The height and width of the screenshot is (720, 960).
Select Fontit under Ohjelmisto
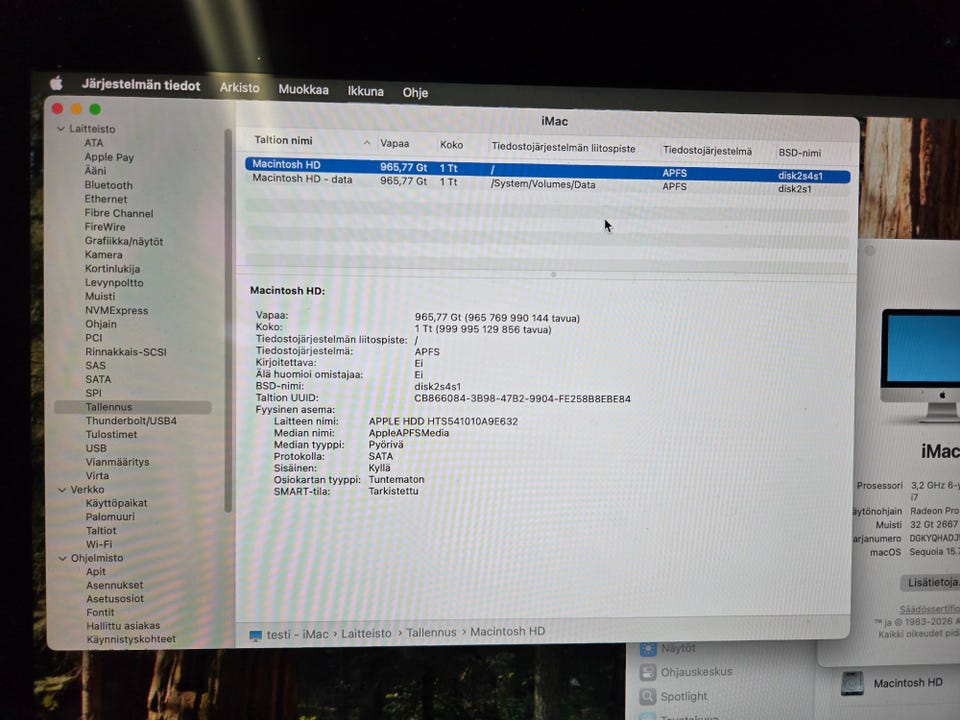coord(100,612)
